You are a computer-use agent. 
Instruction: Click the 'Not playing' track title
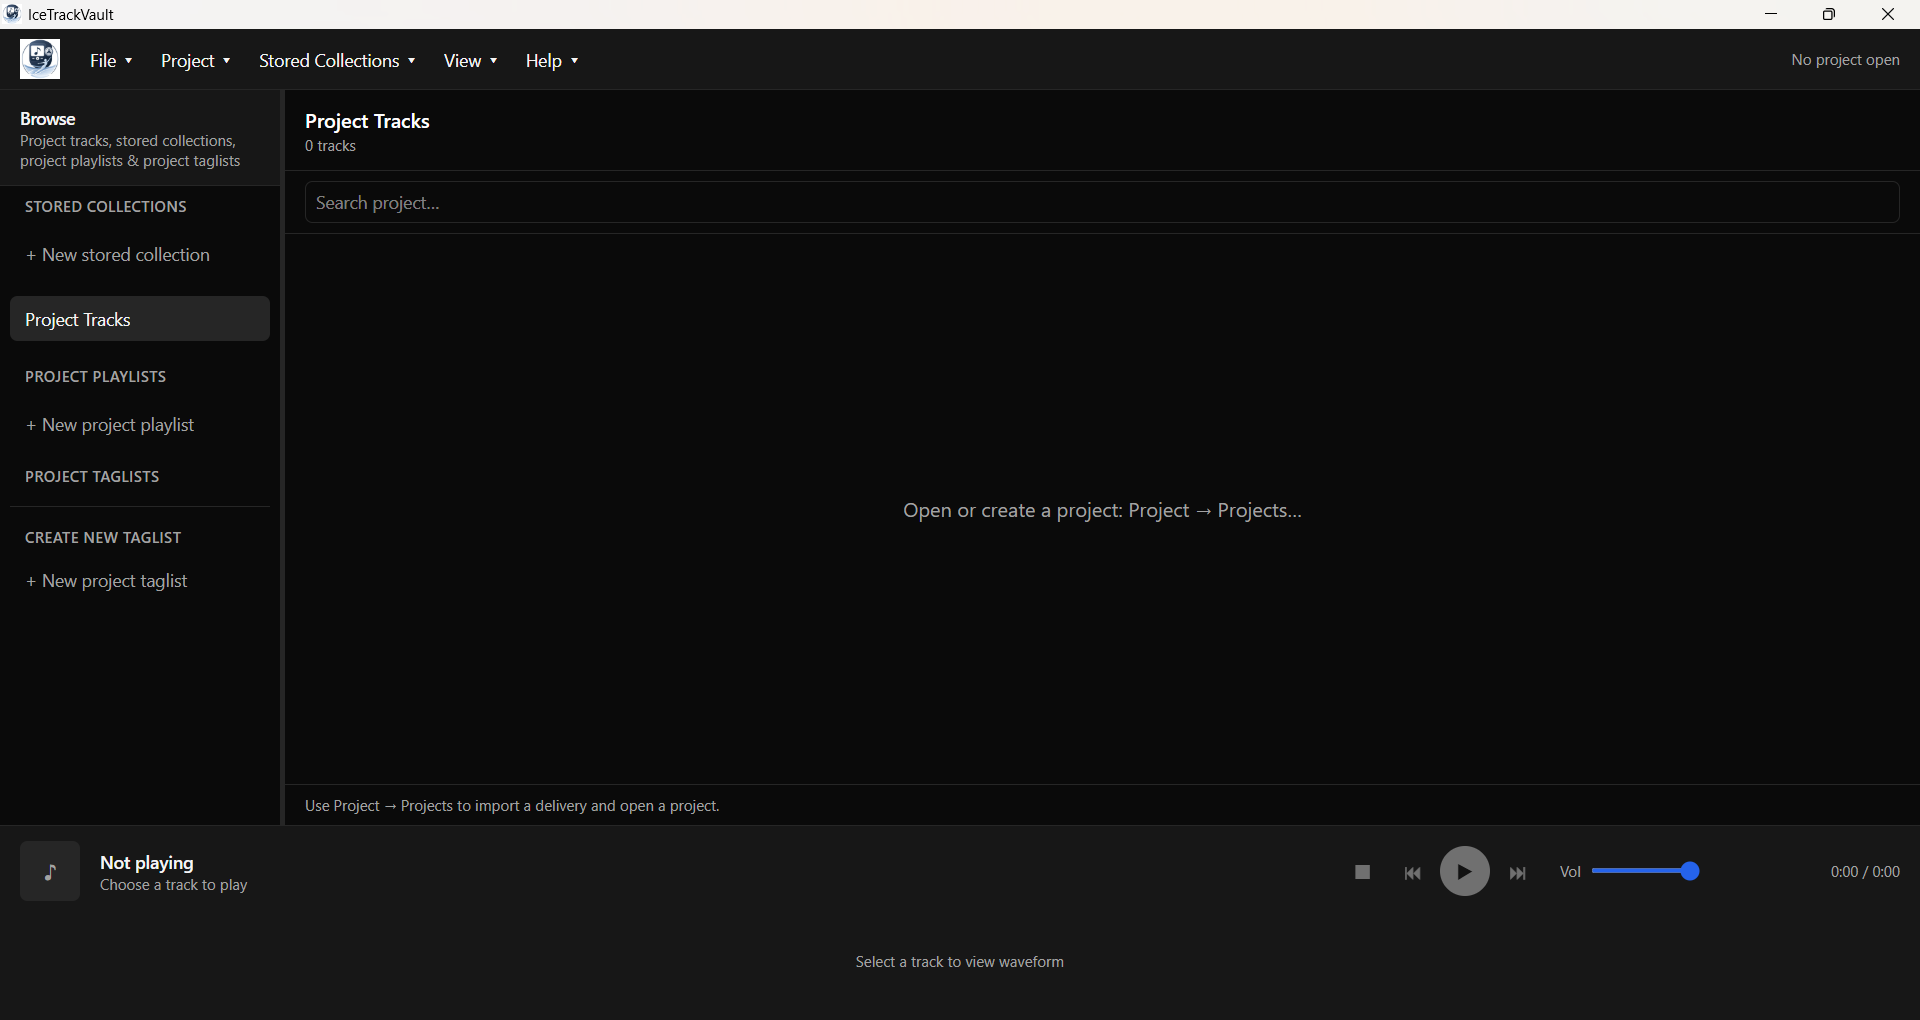147,862
